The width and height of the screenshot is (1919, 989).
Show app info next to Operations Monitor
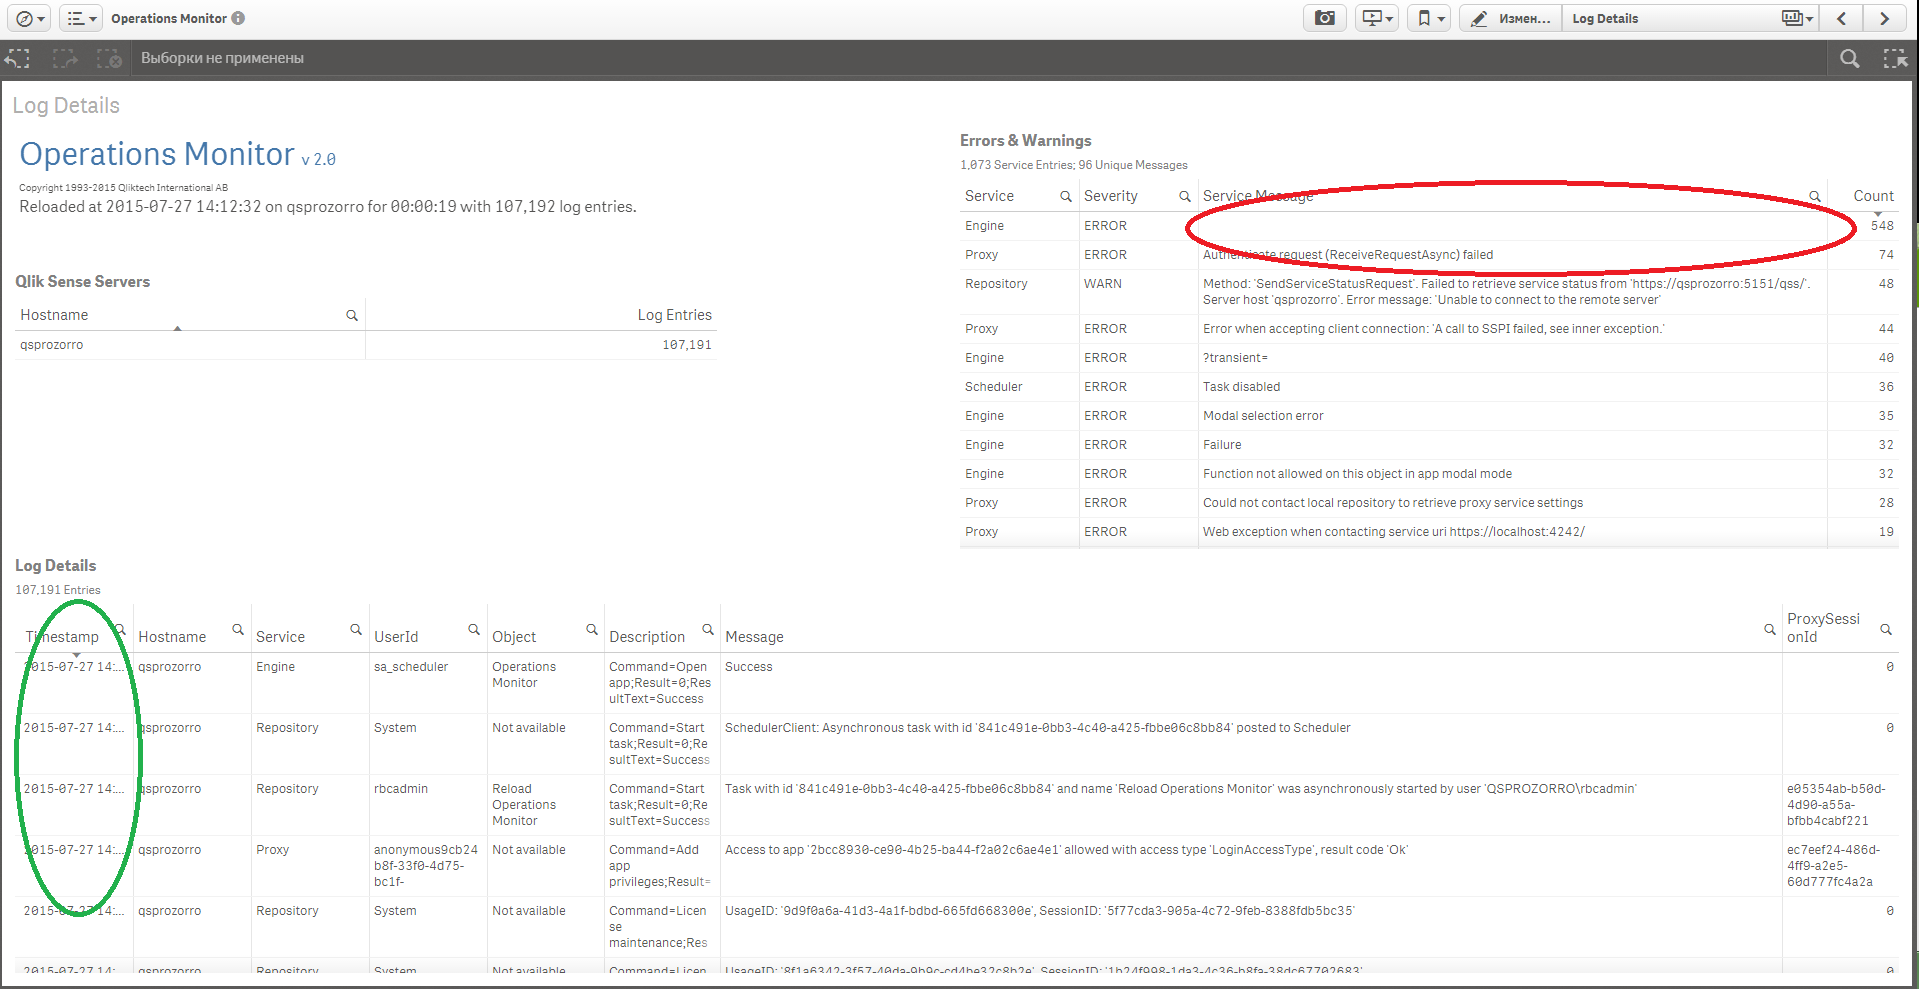[238, 18]
